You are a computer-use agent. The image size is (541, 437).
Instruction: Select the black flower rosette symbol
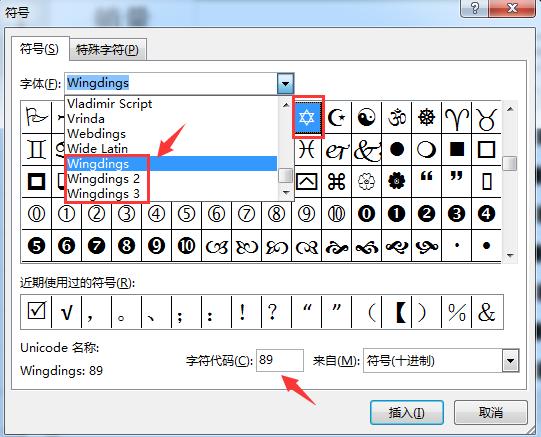[x=396, y=181]
